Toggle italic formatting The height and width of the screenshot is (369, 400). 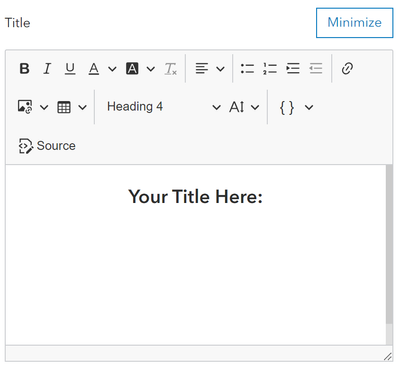point(47,69)
